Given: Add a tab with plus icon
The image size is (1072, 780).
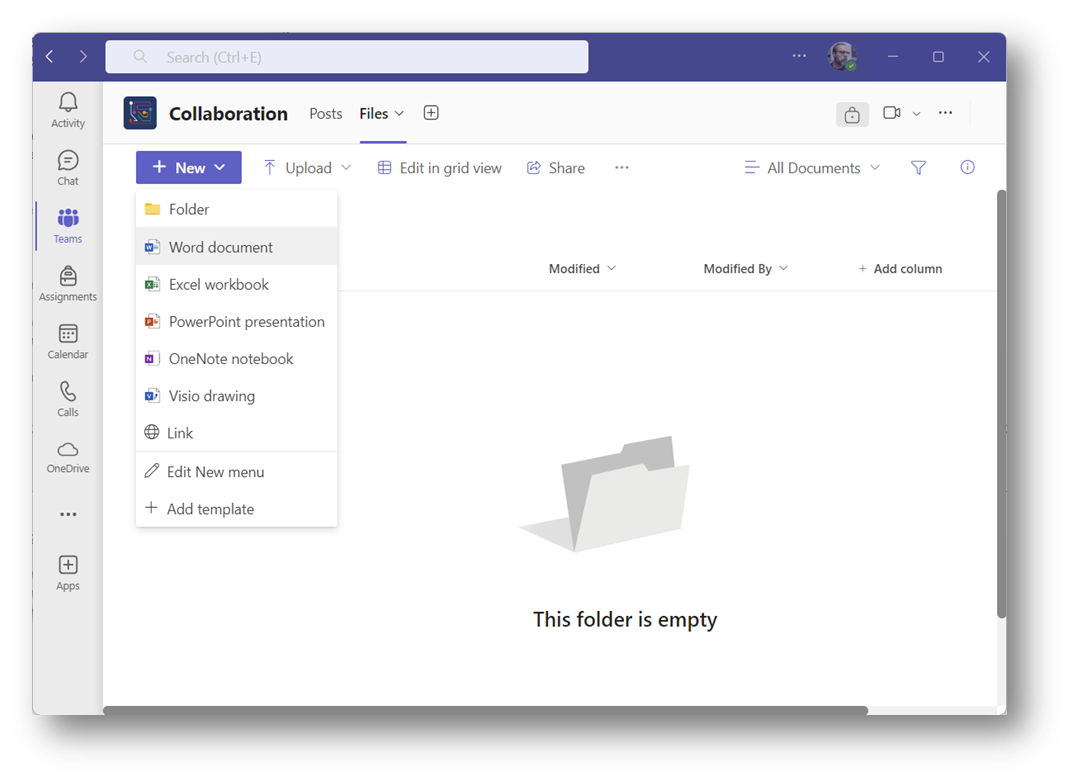Looking at the screenshot, I should pyautogui.click(x=431, y=113).
